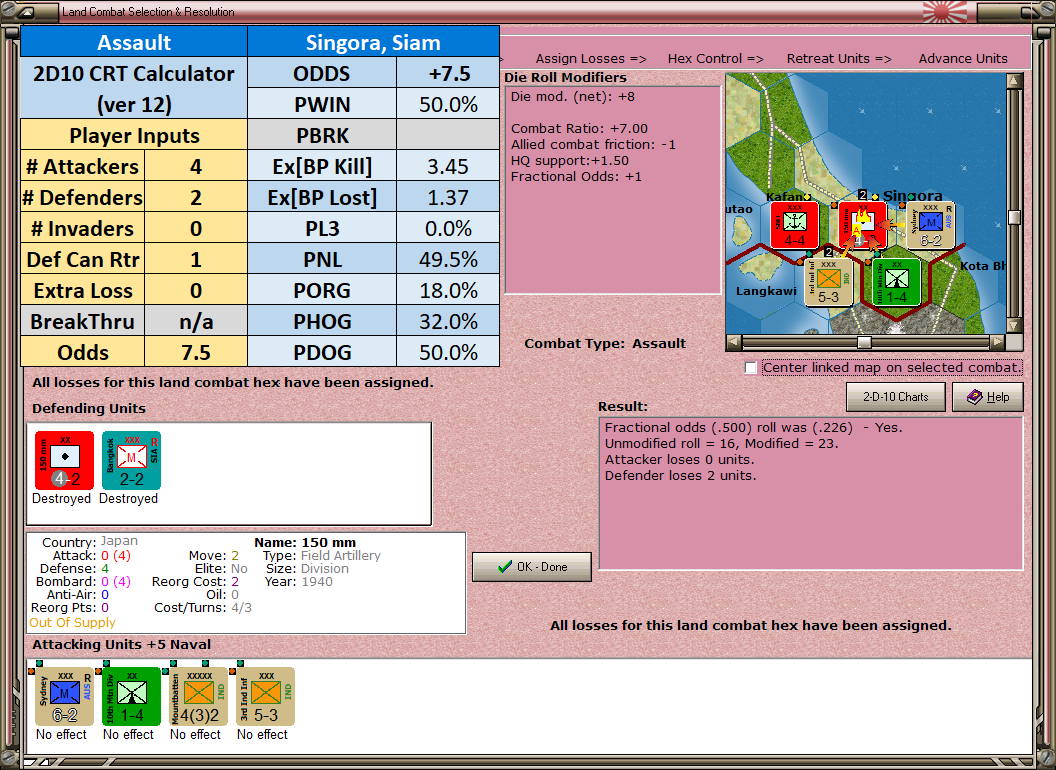Click the Sydney 6-2 attacking unit counter

pos(64,697)
